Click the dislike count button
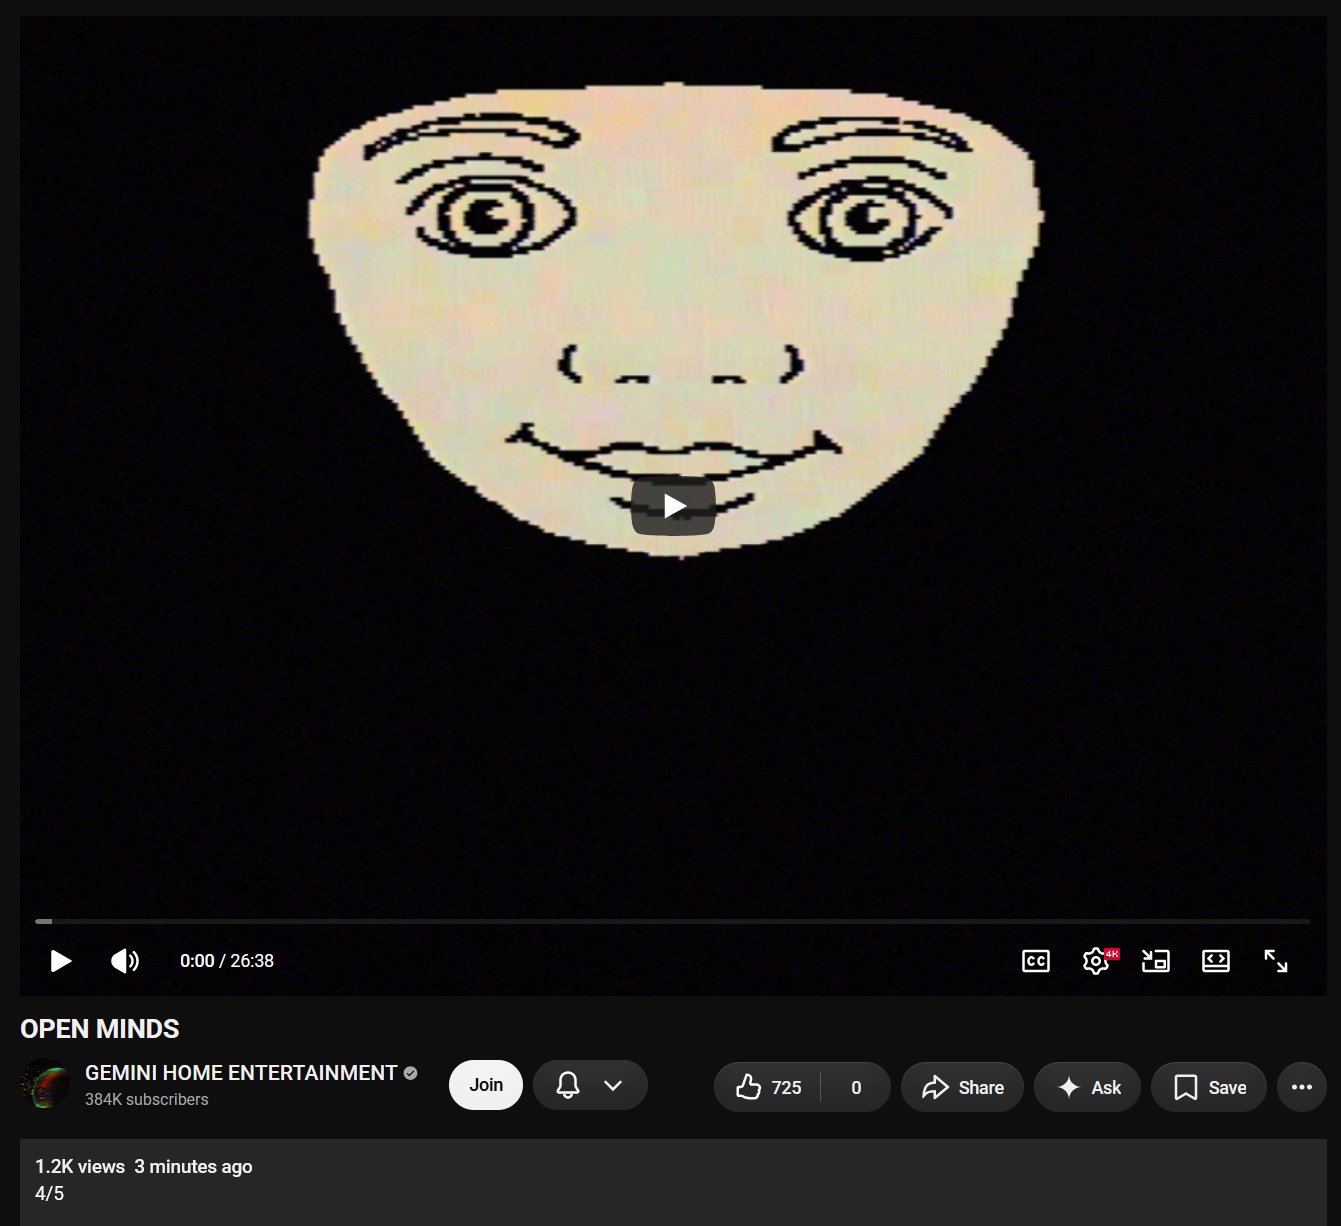Screen dimensions: 1341x1226 tap(856, 1087)
